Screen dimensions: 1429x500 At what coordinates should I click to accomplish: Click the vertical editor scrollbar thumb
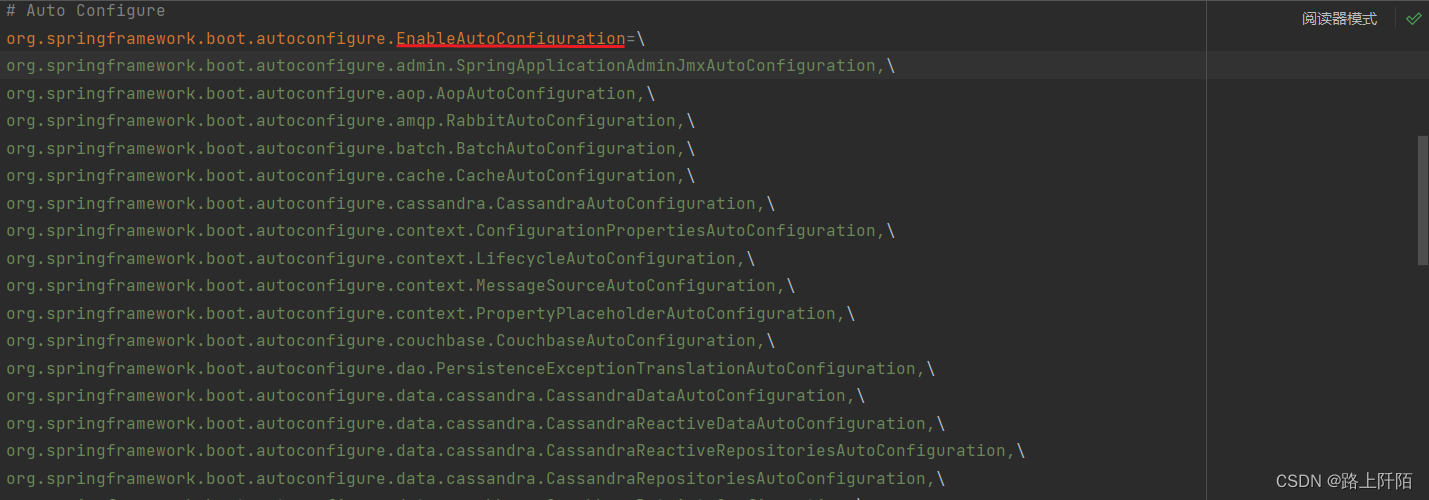[1423, 200]
